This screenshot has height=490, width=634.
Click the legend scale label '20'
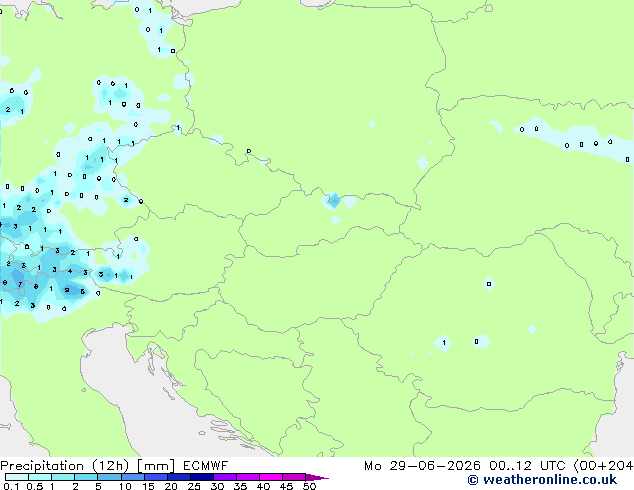click(x=171, y=486)
